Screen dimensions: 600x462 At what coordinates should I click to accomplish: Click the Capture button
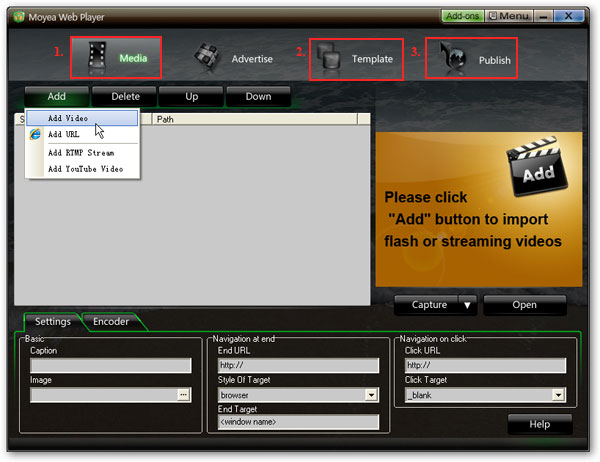point(429,305)
